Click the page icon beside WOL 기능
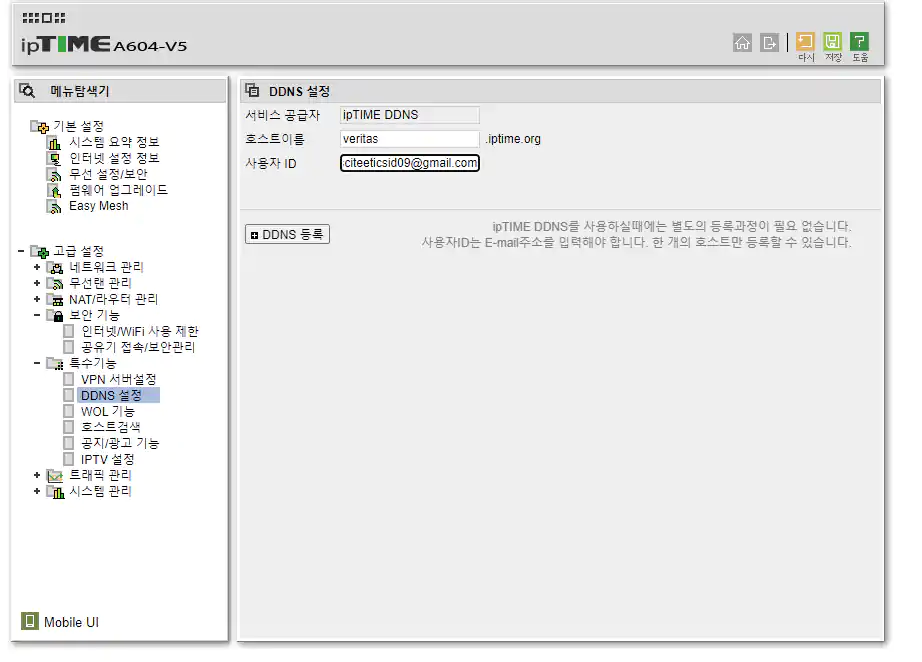 pyautogui.click(x=69, y=411)
